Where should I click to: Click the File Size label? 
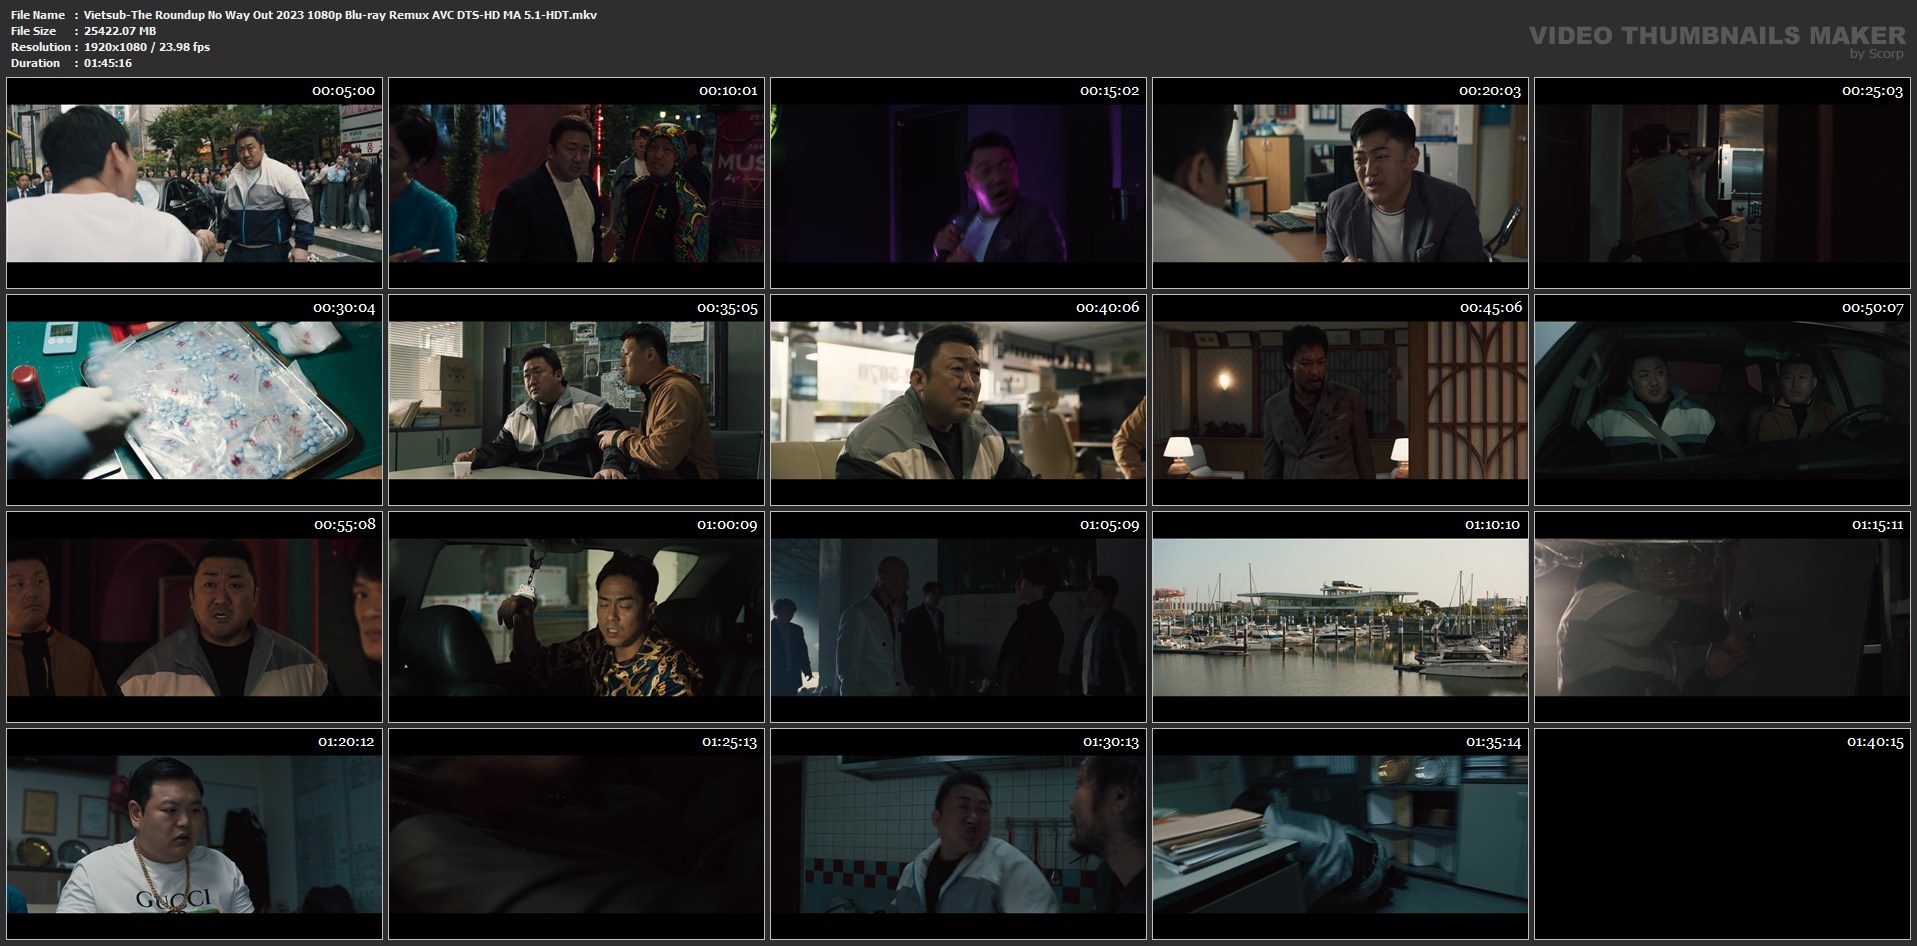coord(34,31)
